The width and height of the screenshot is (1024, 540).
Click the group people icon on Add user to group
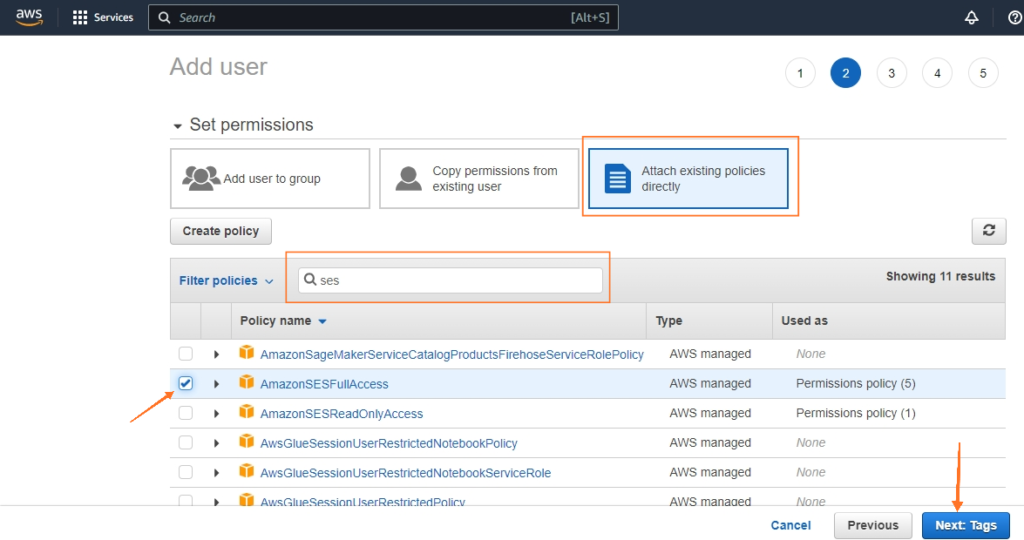[x=200, y=178]
